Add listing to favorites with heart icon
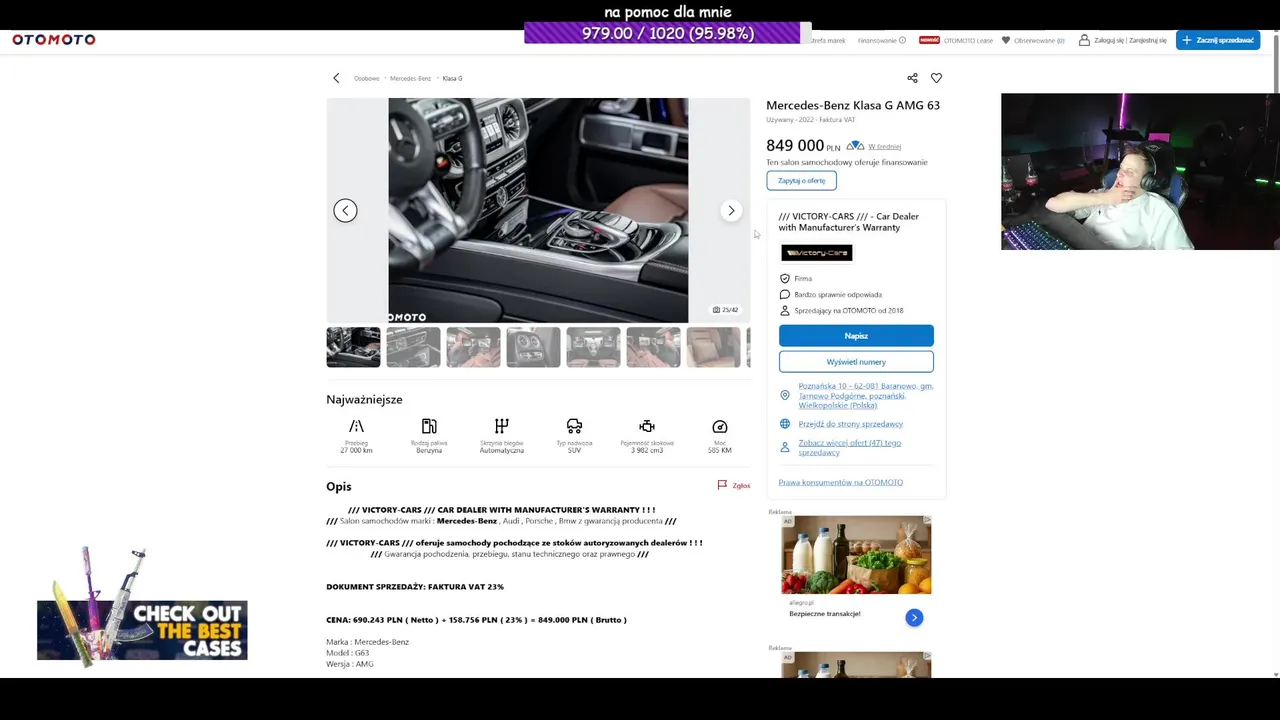 point(936,78)
